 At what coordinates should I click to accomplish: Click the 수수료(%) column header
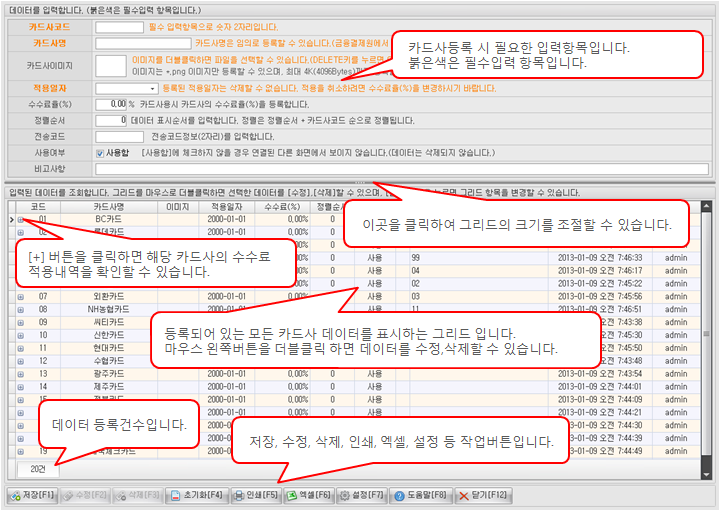[282, 207]
